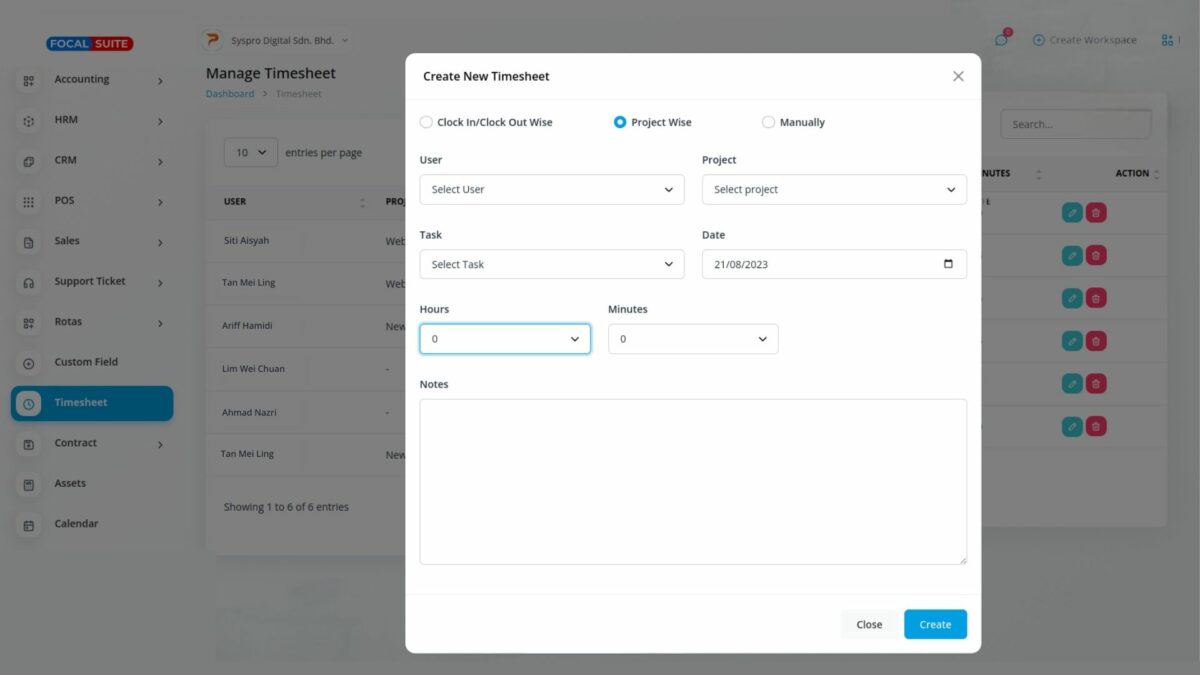Screen dimensions: 1200x675
Task: Open the Support Ticket headset icon
Action: coord(27,281)
